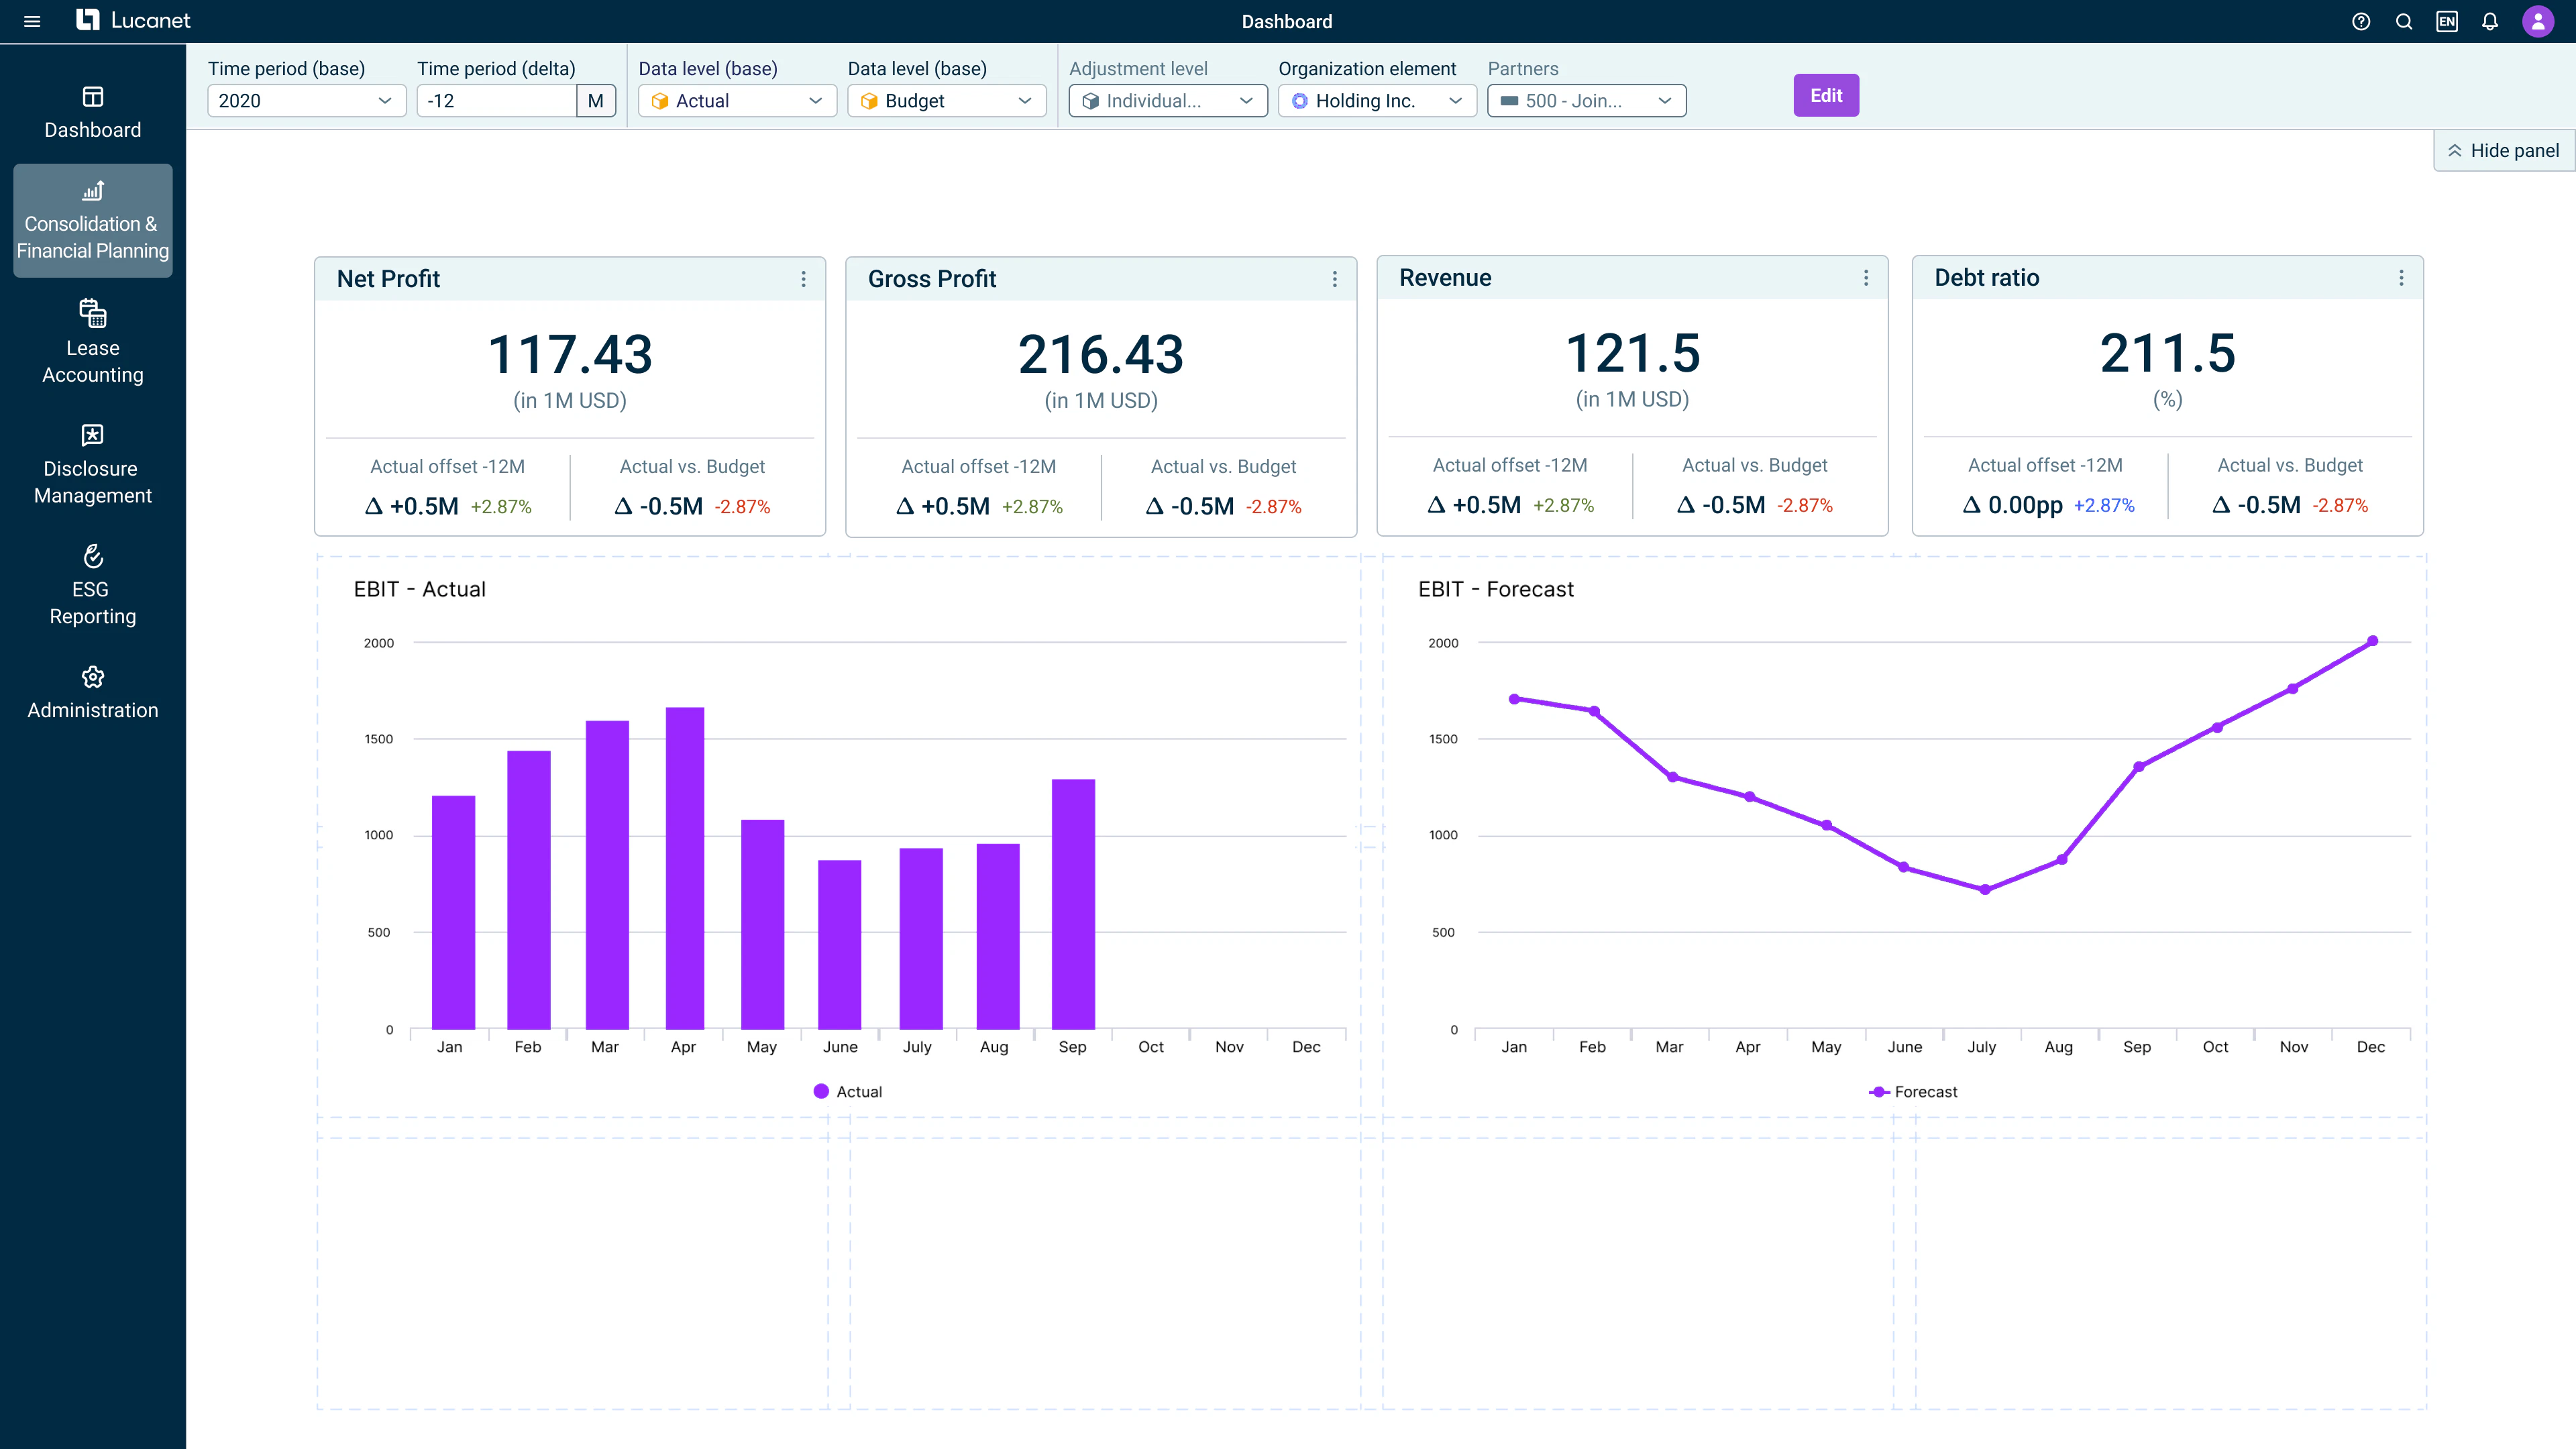
Task: Open the Net Profit widget options menu
Action: pyautogui.click(x=804, y=278)
